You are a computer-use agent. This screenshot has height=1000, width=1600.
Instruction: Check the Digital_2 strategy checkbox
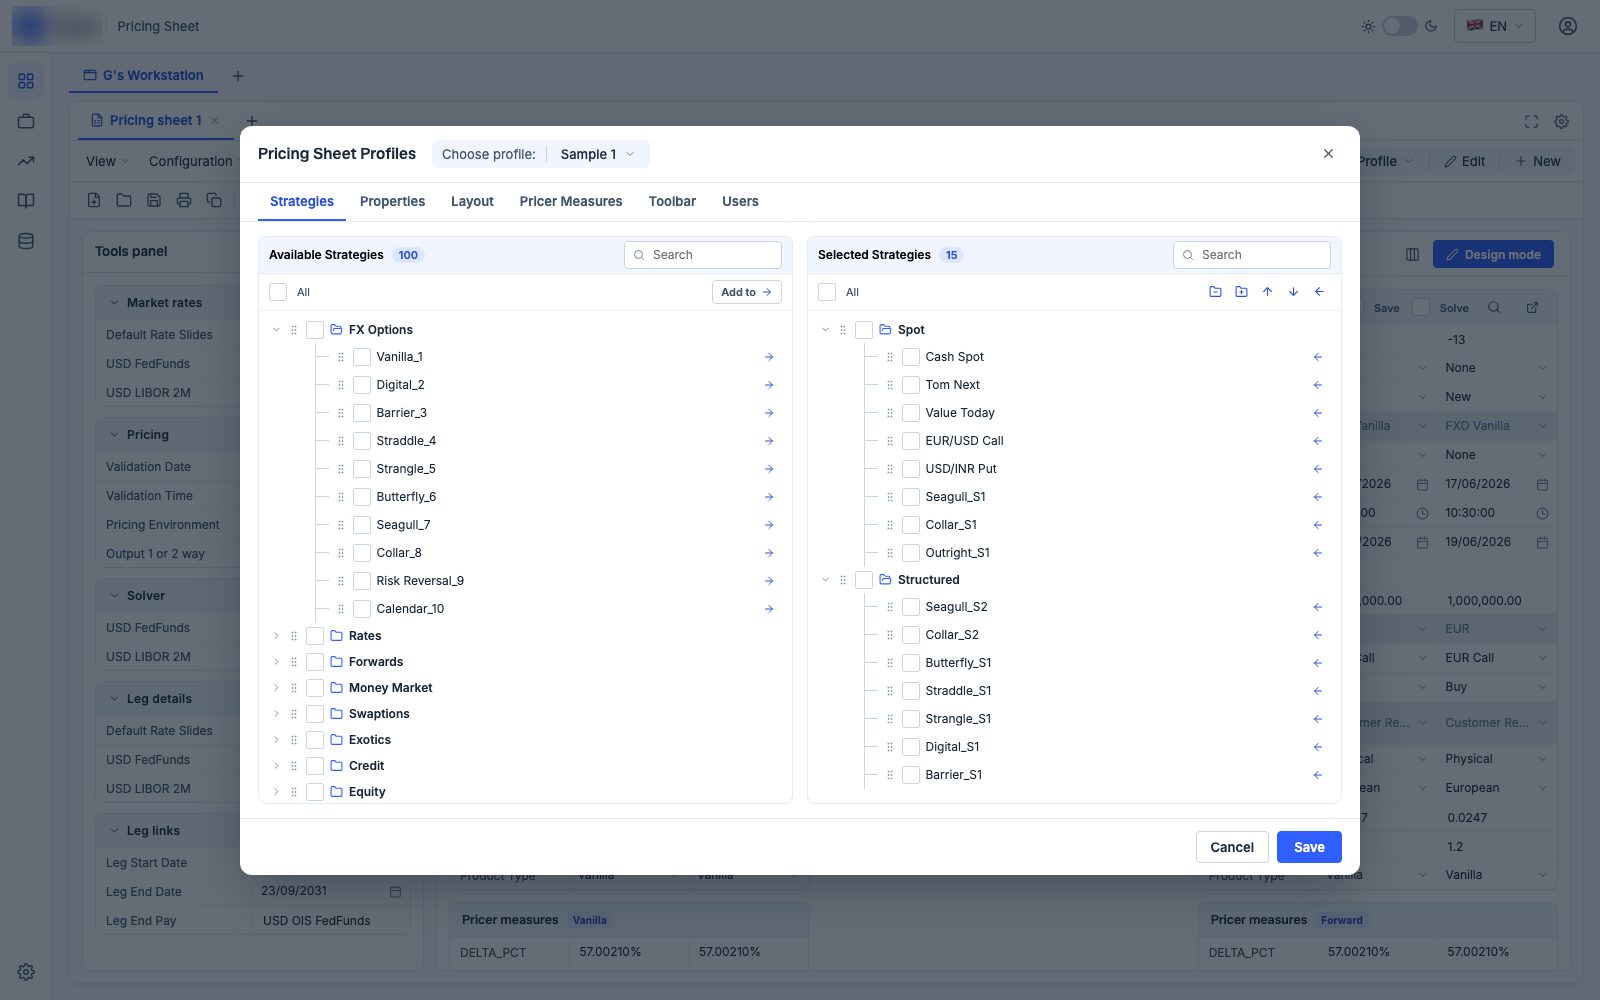tap(362, 385)
